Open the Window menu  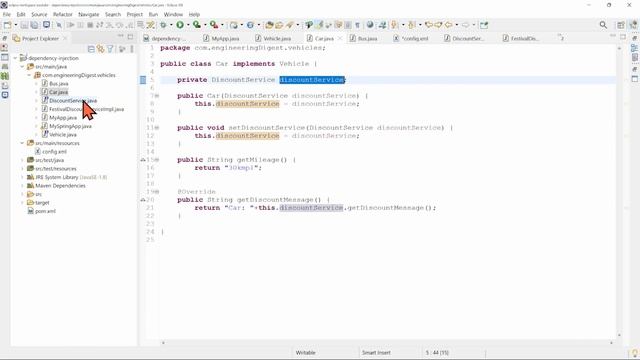pos(173,14)
